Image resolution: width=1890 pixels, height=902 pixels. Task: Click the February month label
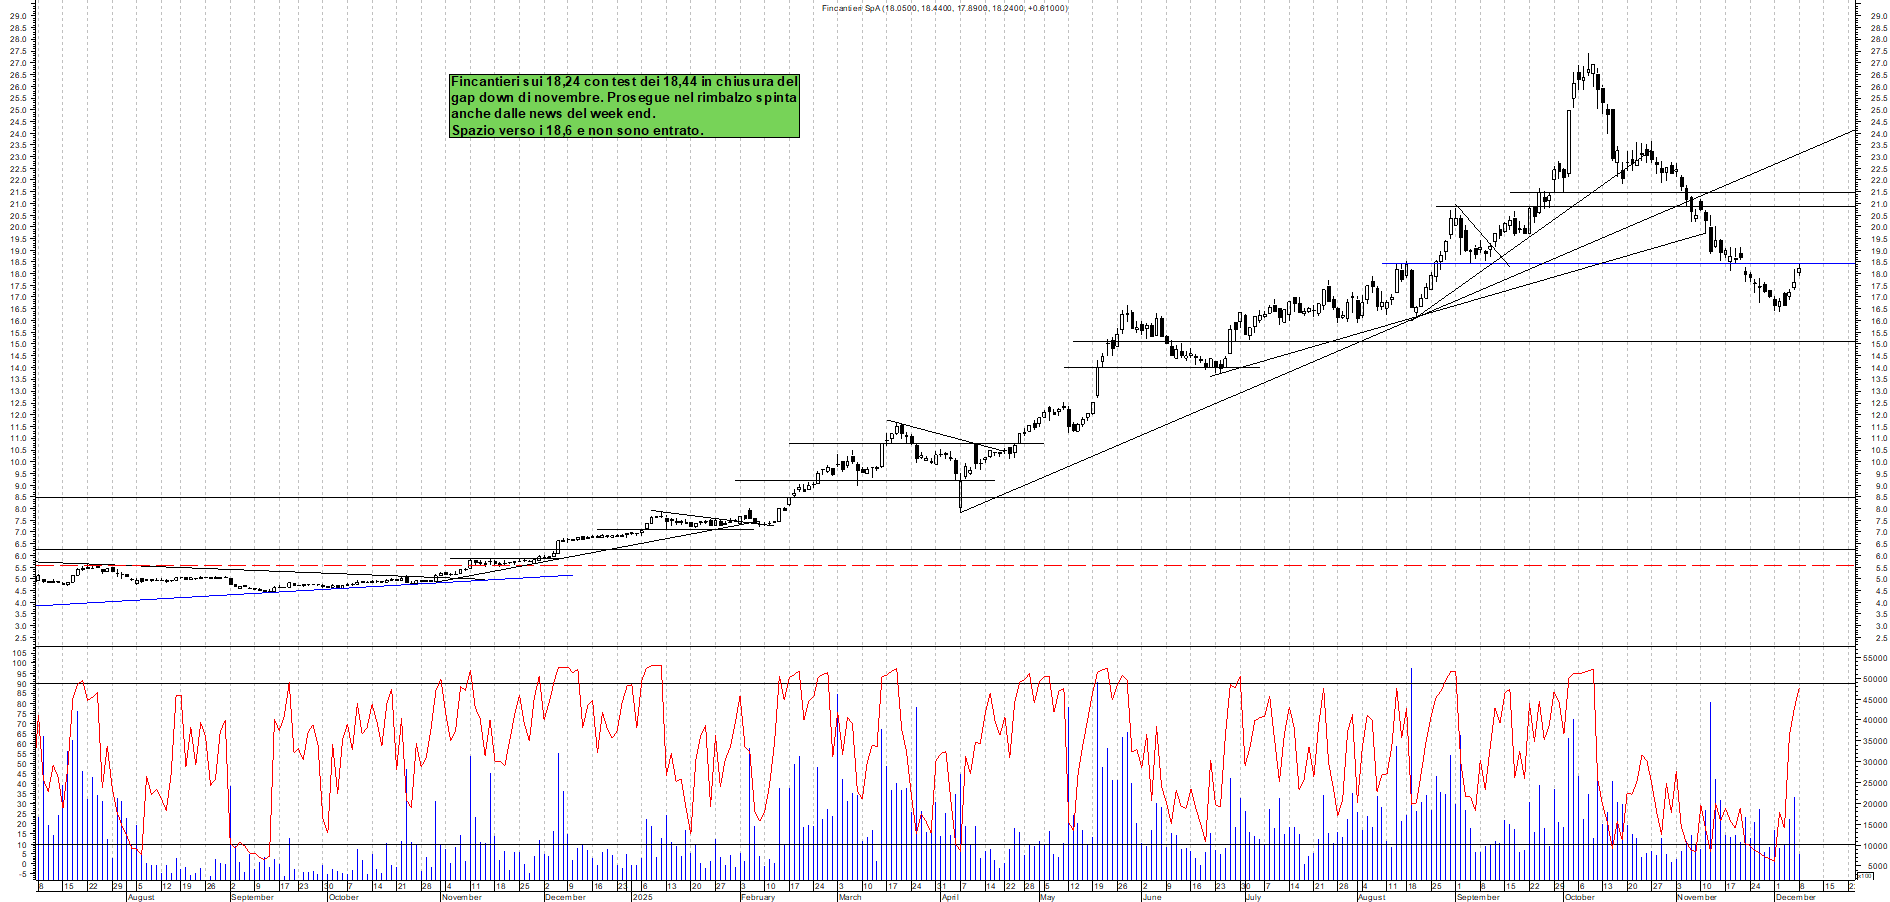click(757, 897)
